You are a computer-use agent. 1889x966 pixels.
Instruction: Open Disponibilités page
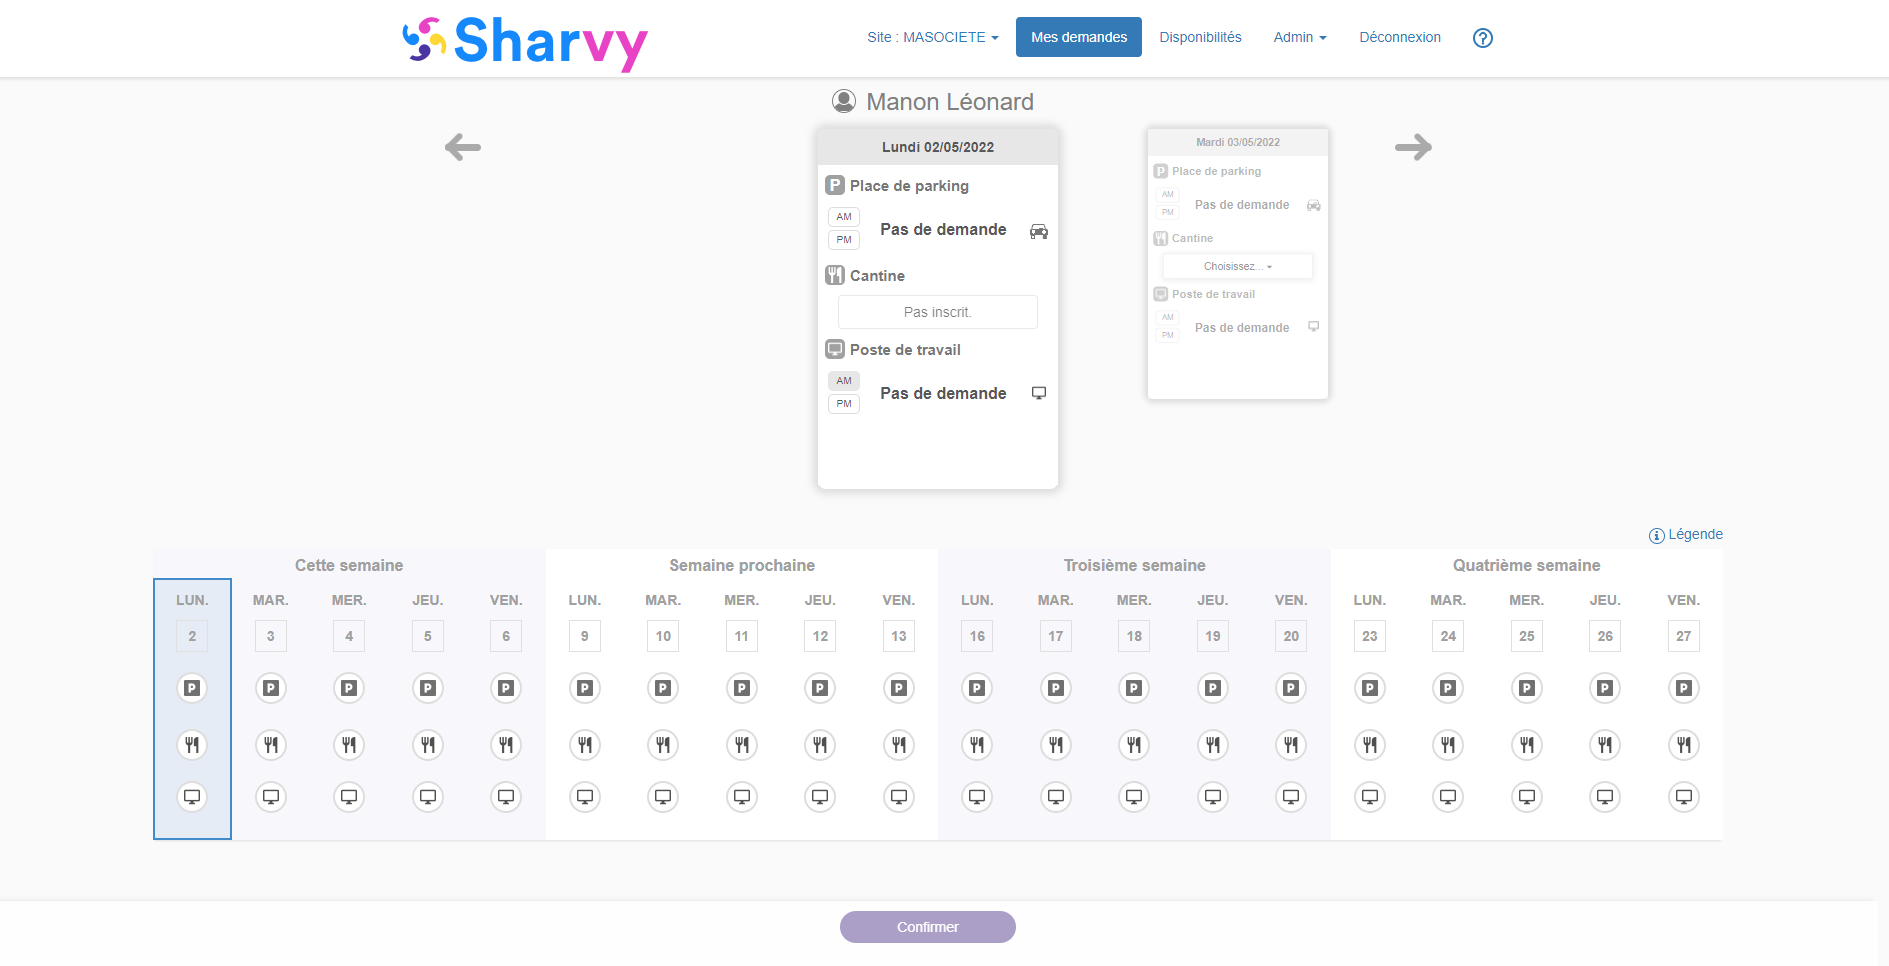pos(1200,37)
